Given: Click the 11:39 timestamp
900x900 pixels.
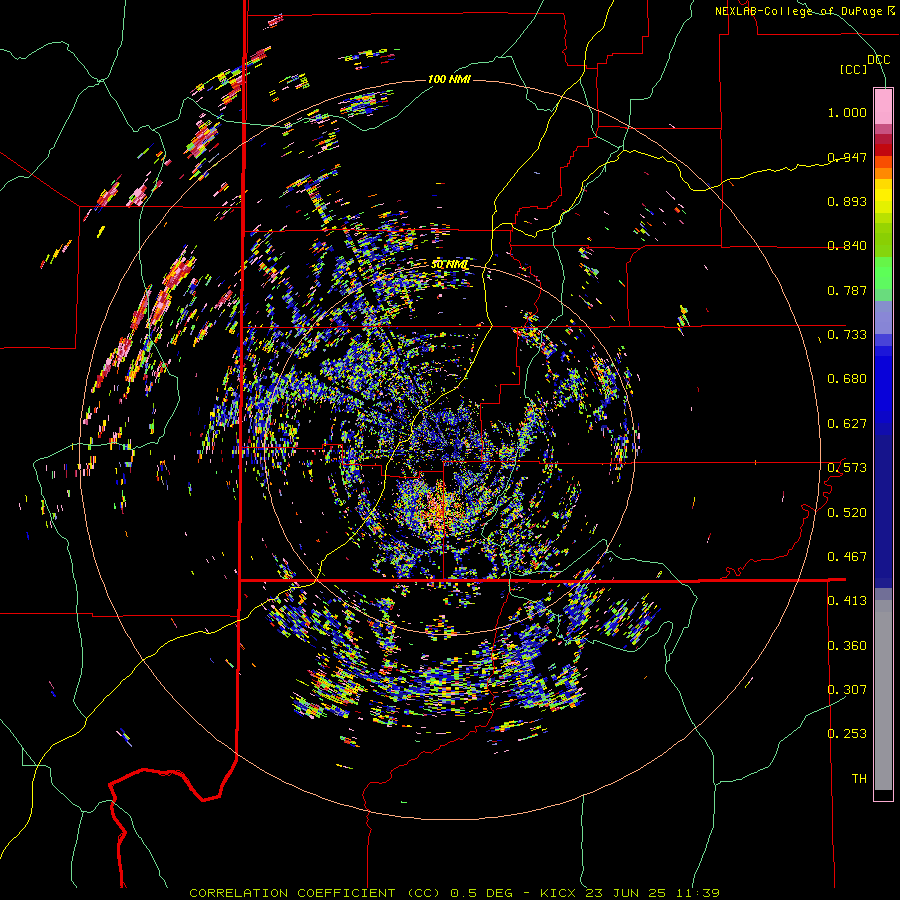Looking at the screenshot, I should pyautogui.click(x=697, y=893).
